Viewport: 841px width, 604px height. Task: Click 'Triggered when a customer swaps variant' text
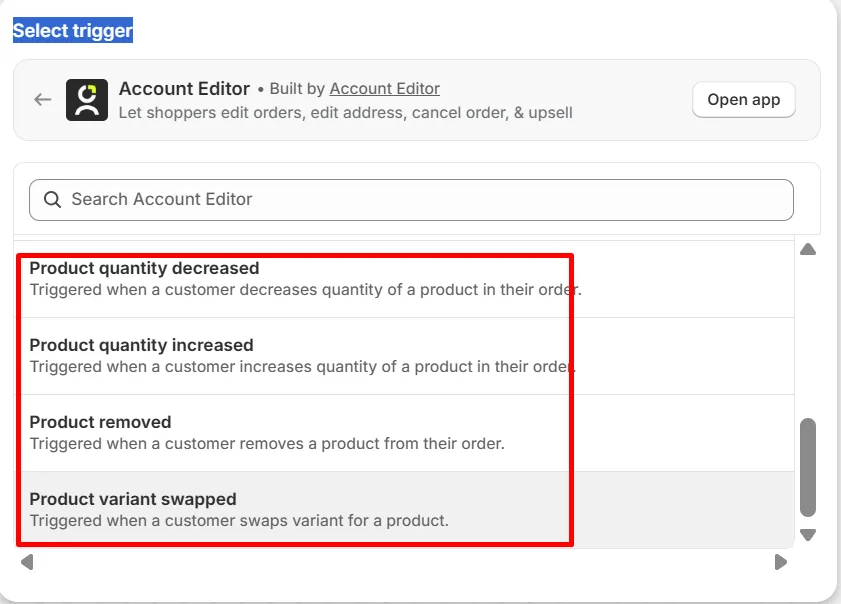[239, 520]
